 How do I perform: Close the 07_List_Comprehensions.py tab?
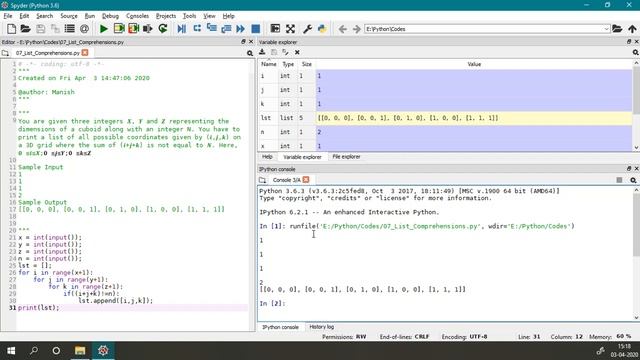(x=85, y=53)
